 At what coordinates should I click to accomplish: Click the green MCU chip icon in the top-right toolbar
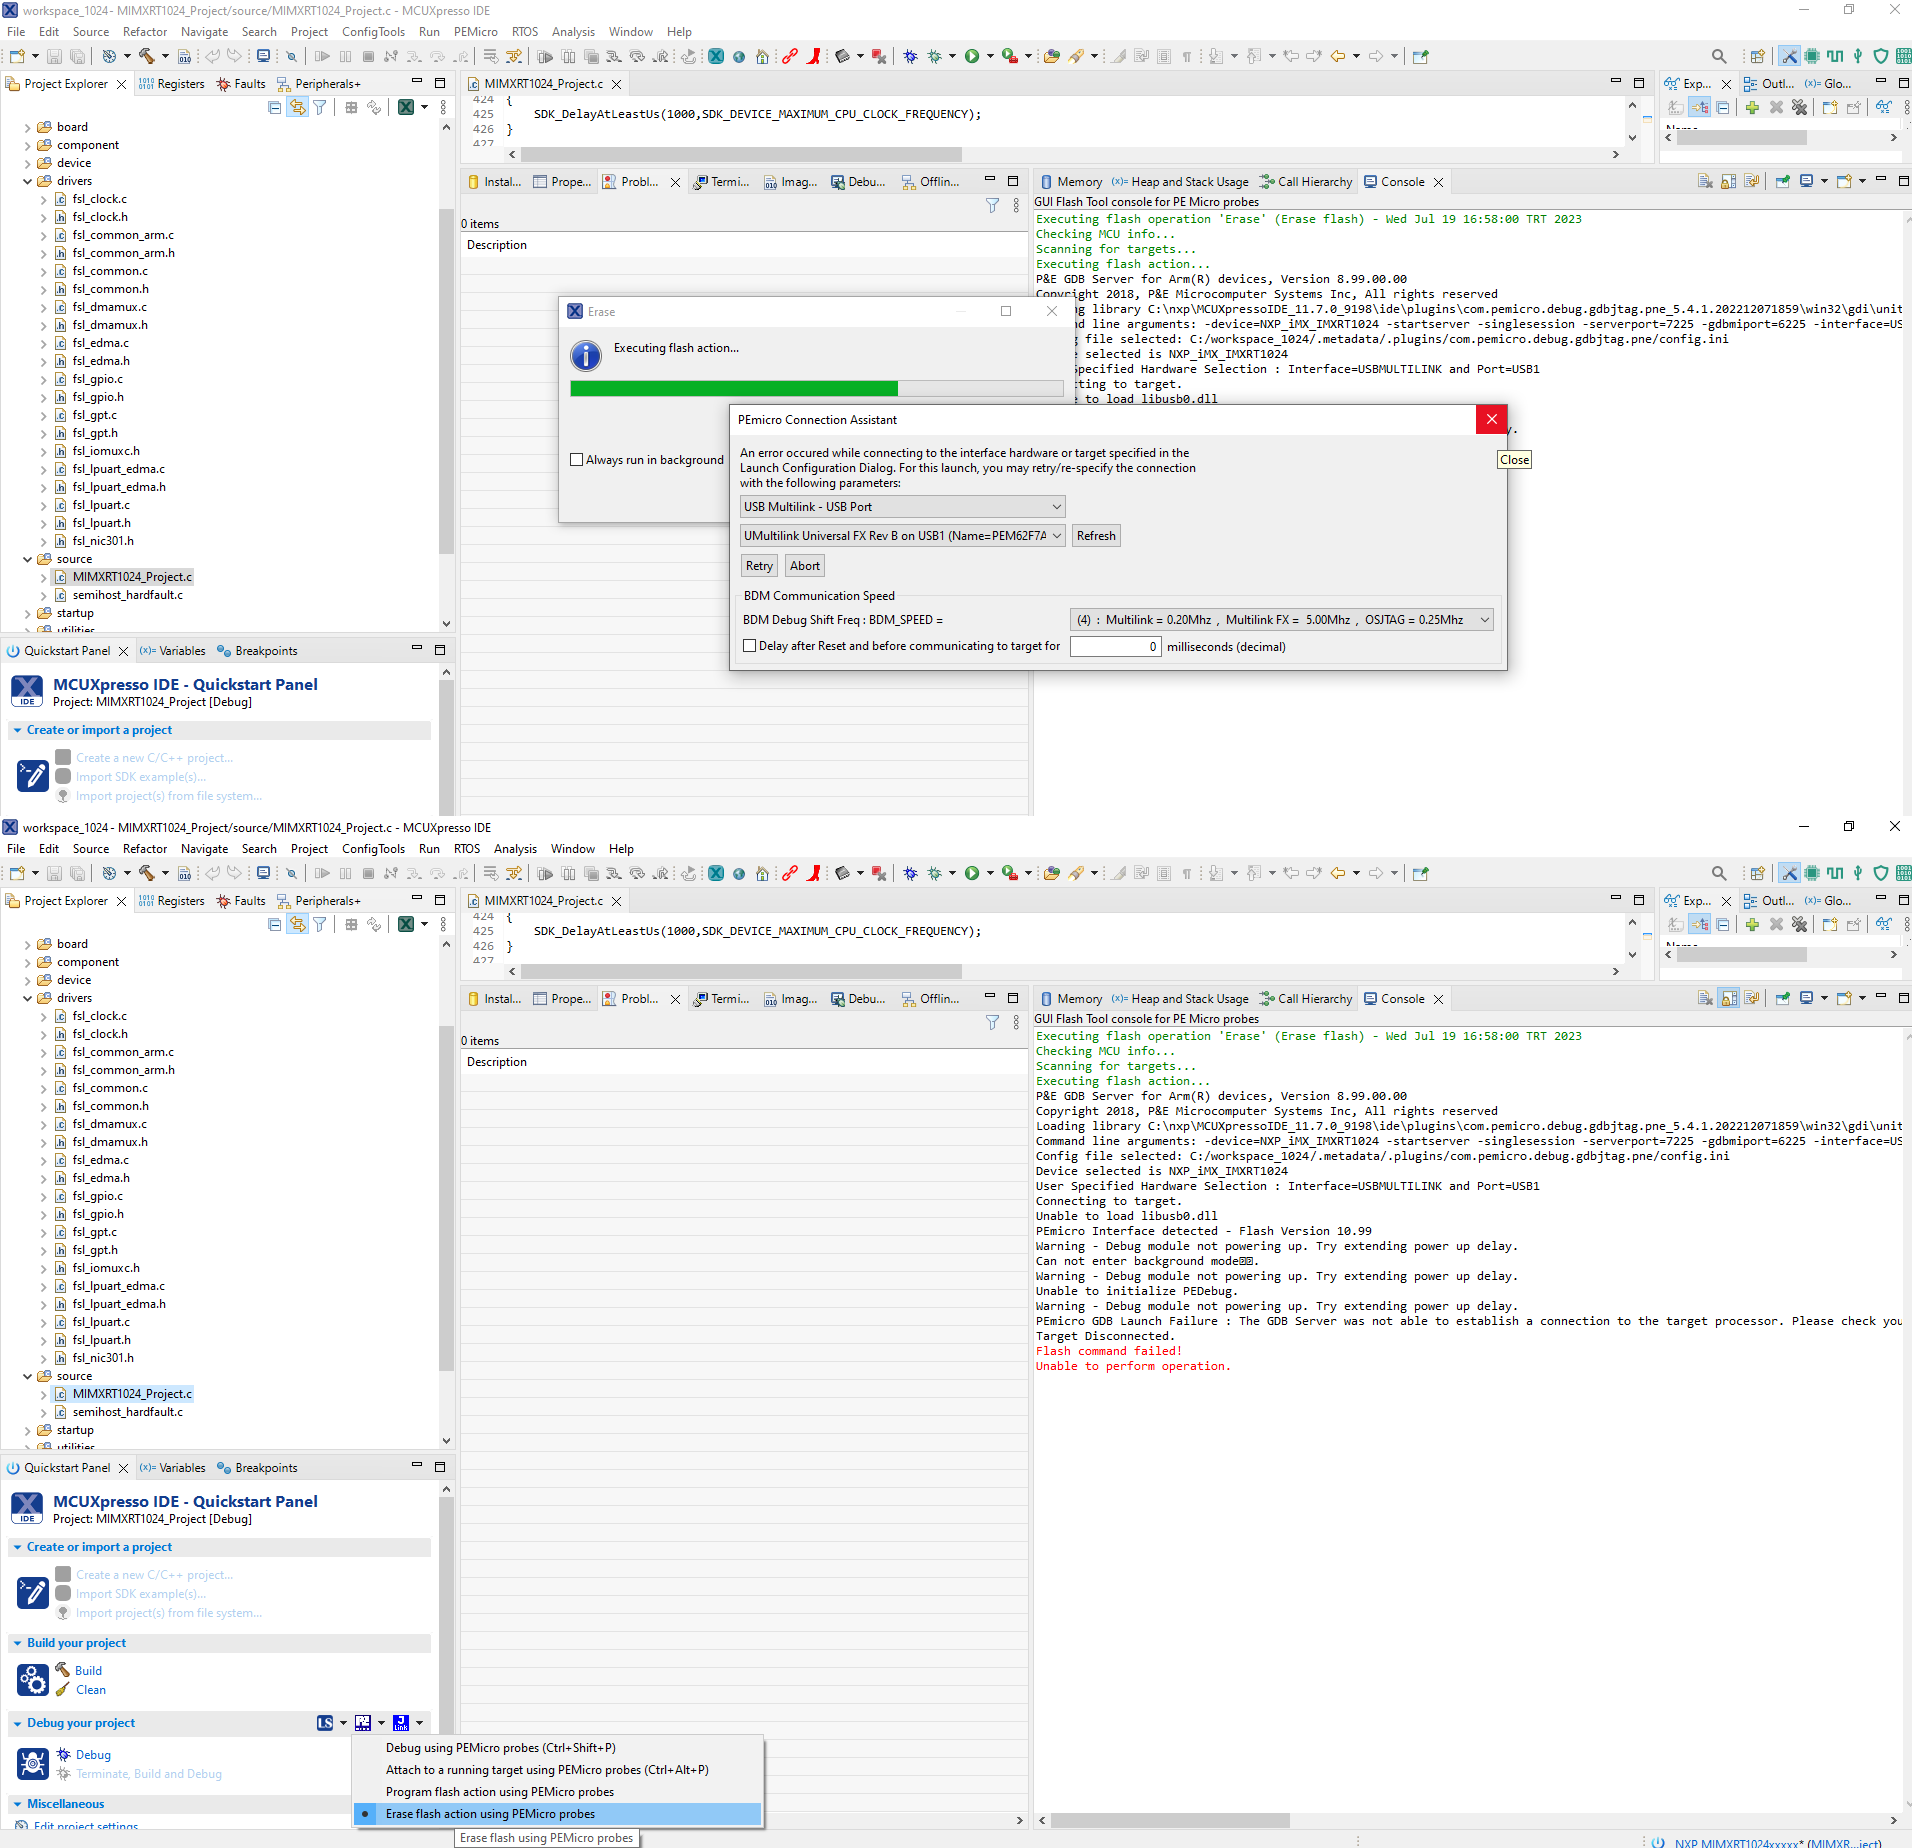(1812, 56)
